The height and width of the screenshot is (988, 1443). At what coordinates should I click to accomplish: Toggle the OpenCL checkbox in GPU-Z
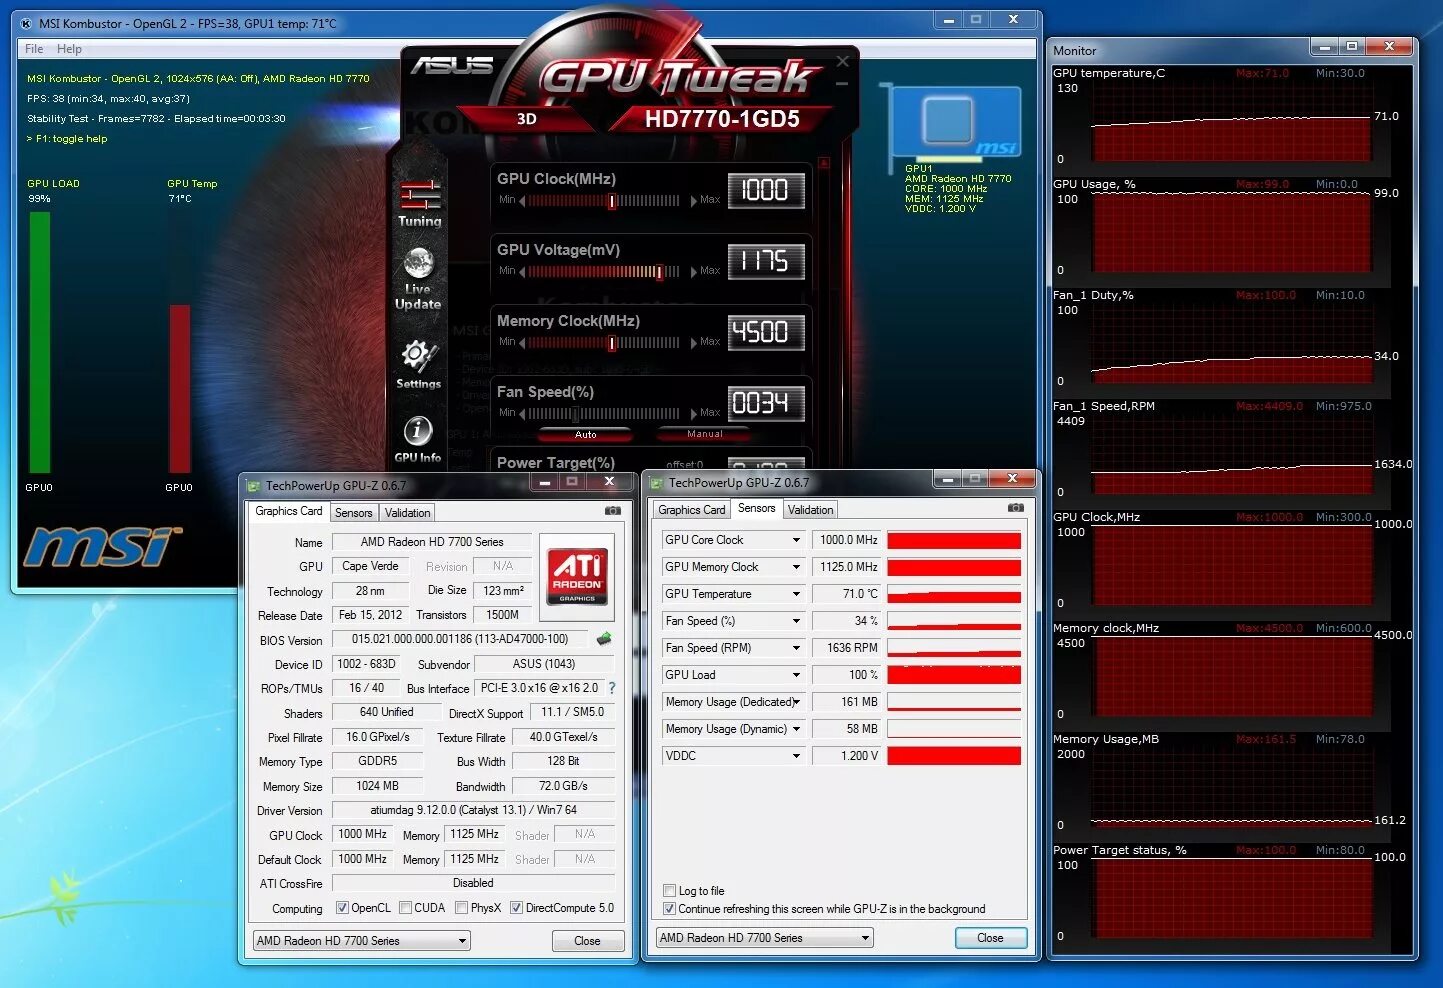point(342,908)
